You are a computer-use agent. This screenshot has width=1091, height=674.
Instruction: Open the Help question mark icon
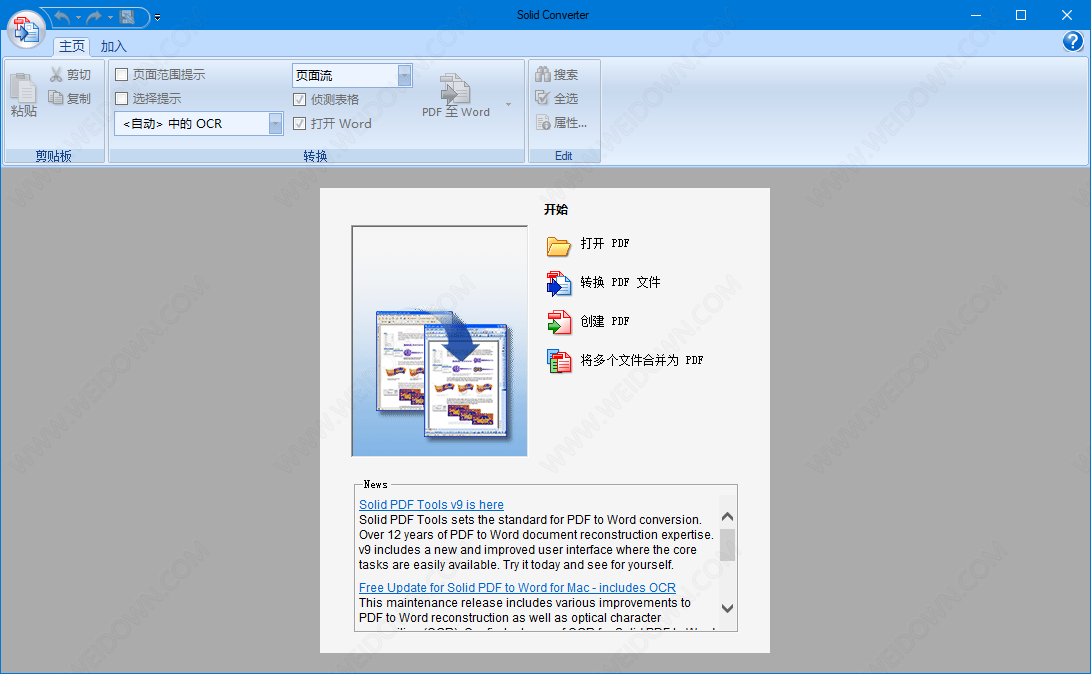point(1073,42)
